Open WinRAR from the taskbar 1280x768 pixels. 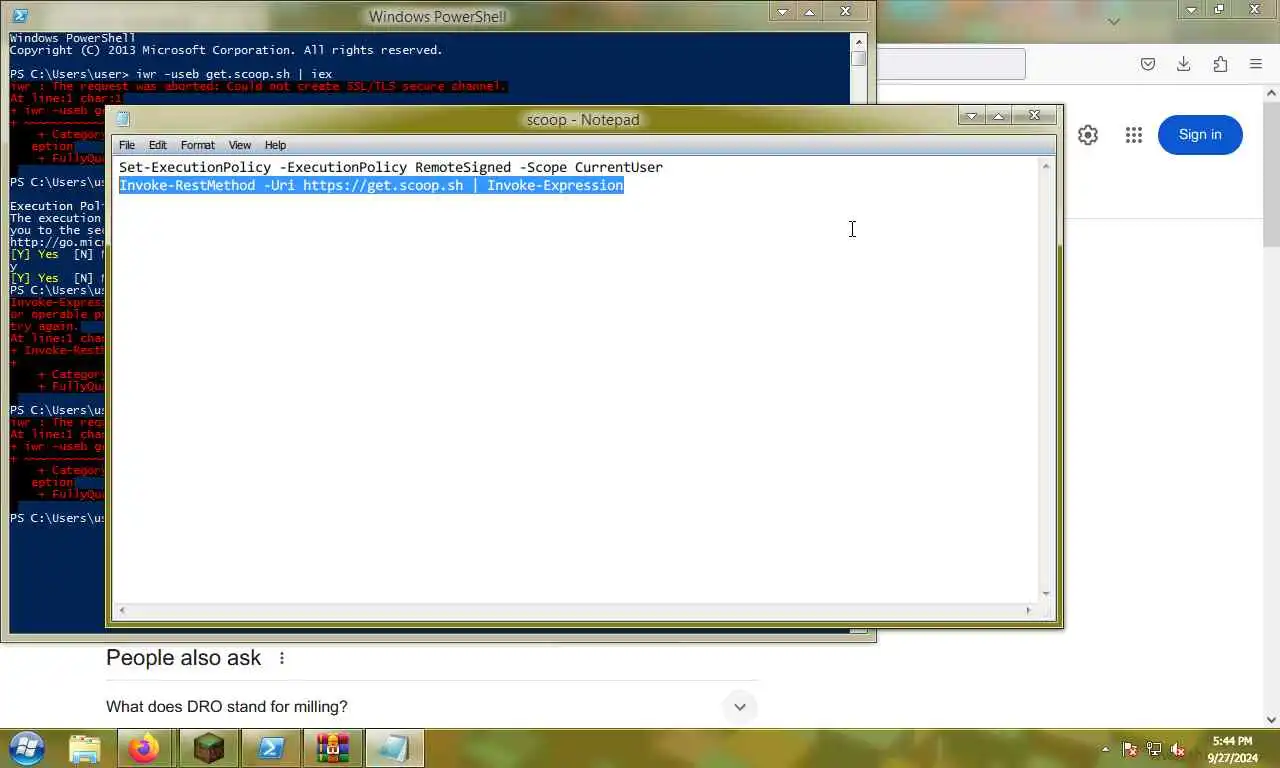(x=333, y=748)
